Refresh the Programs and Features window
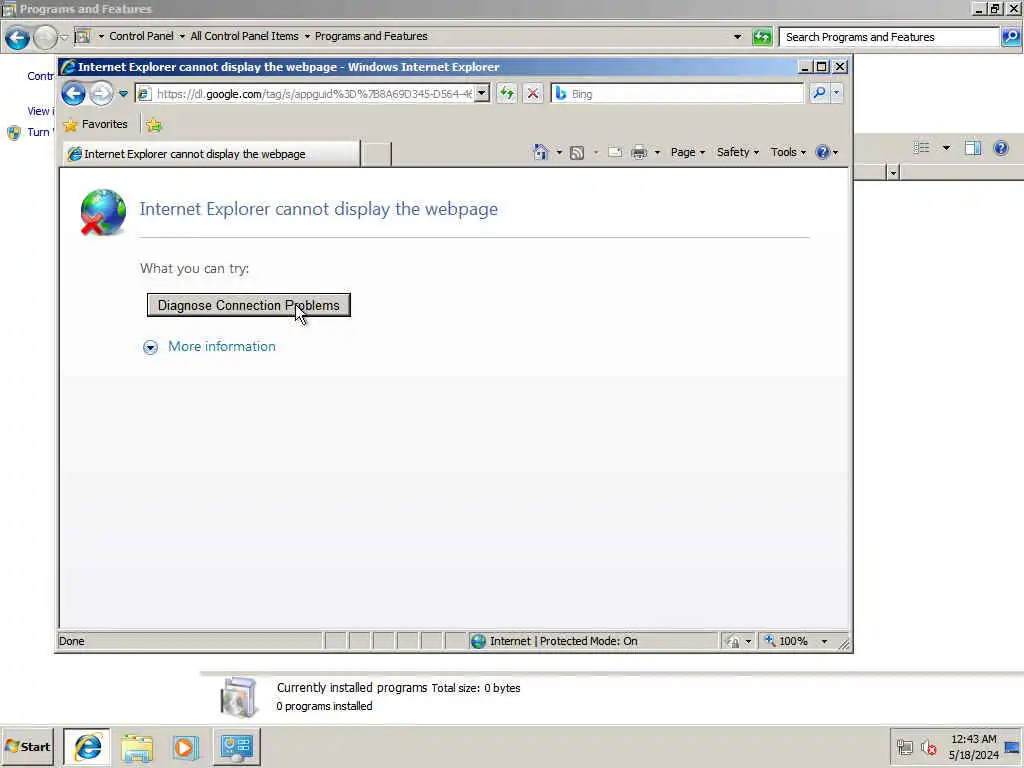1024x768 pixels. coord(761,37)
